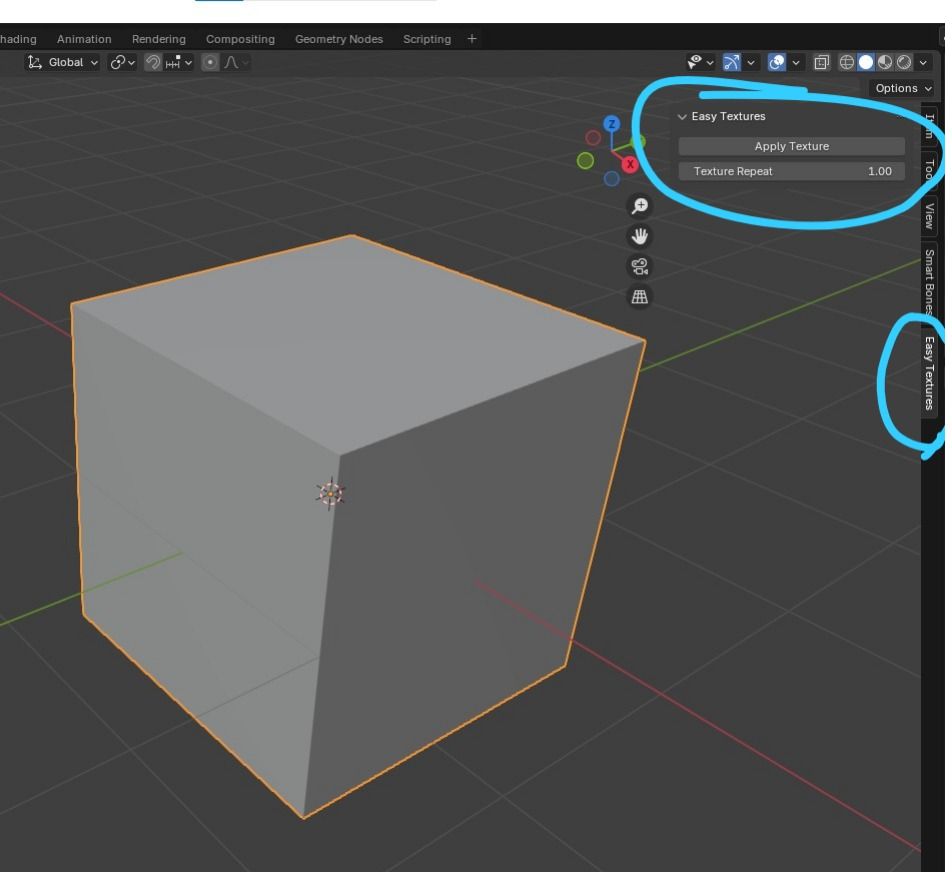This screenshot has width=945, height=872.
Task: Toggle snapping with the magnet icon
Action: point(151,62)
